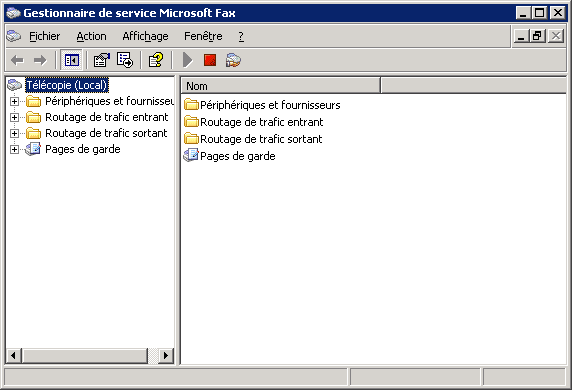Click Pages de garde icon in list

pos(191,156)
